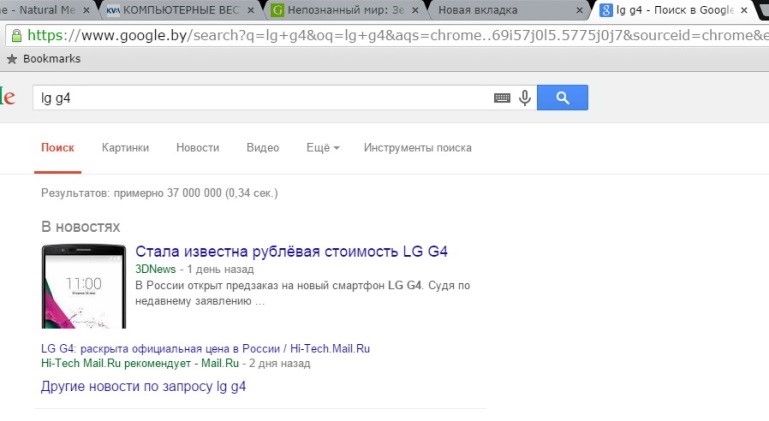Screen dimensions: 769x421
Task: Open the Картинки results tab
Action: tap(125, 148)
